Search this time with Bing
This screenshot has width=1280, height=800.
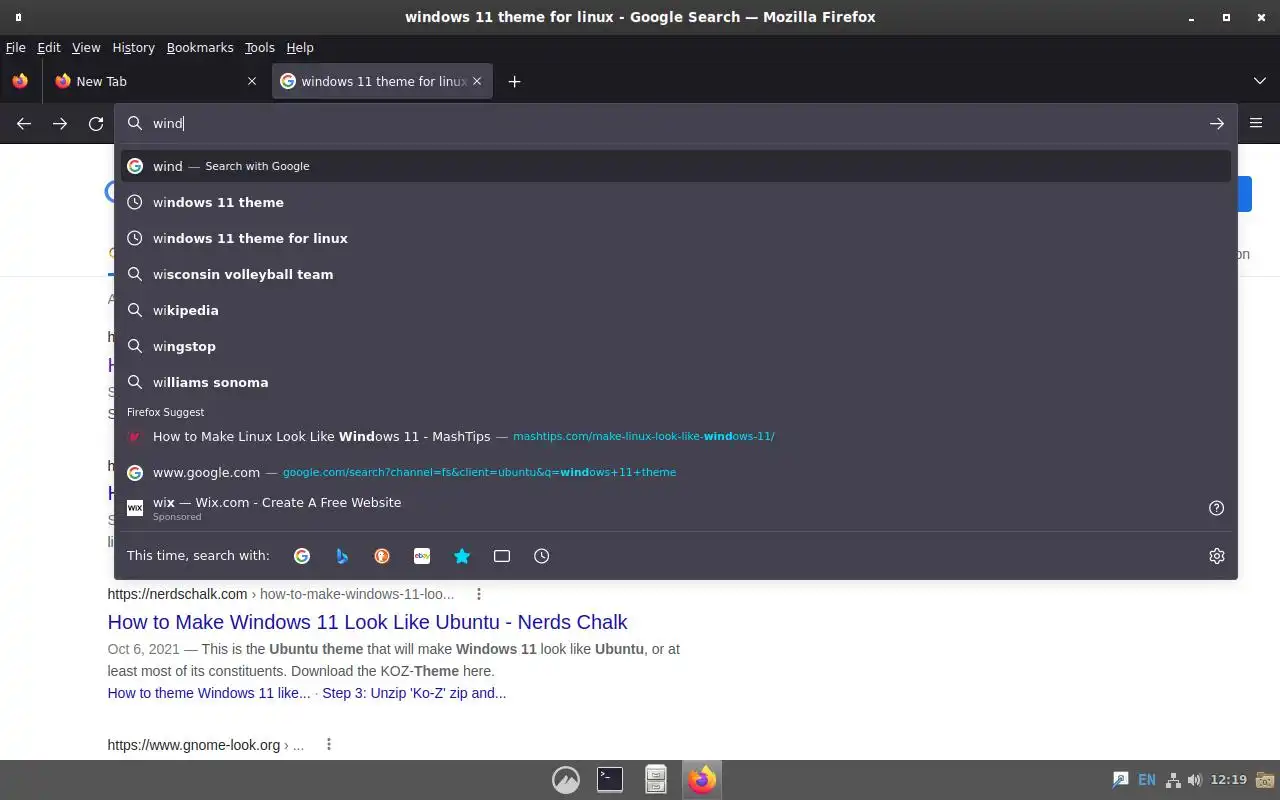pyautogui.click(x=342, y=556)
